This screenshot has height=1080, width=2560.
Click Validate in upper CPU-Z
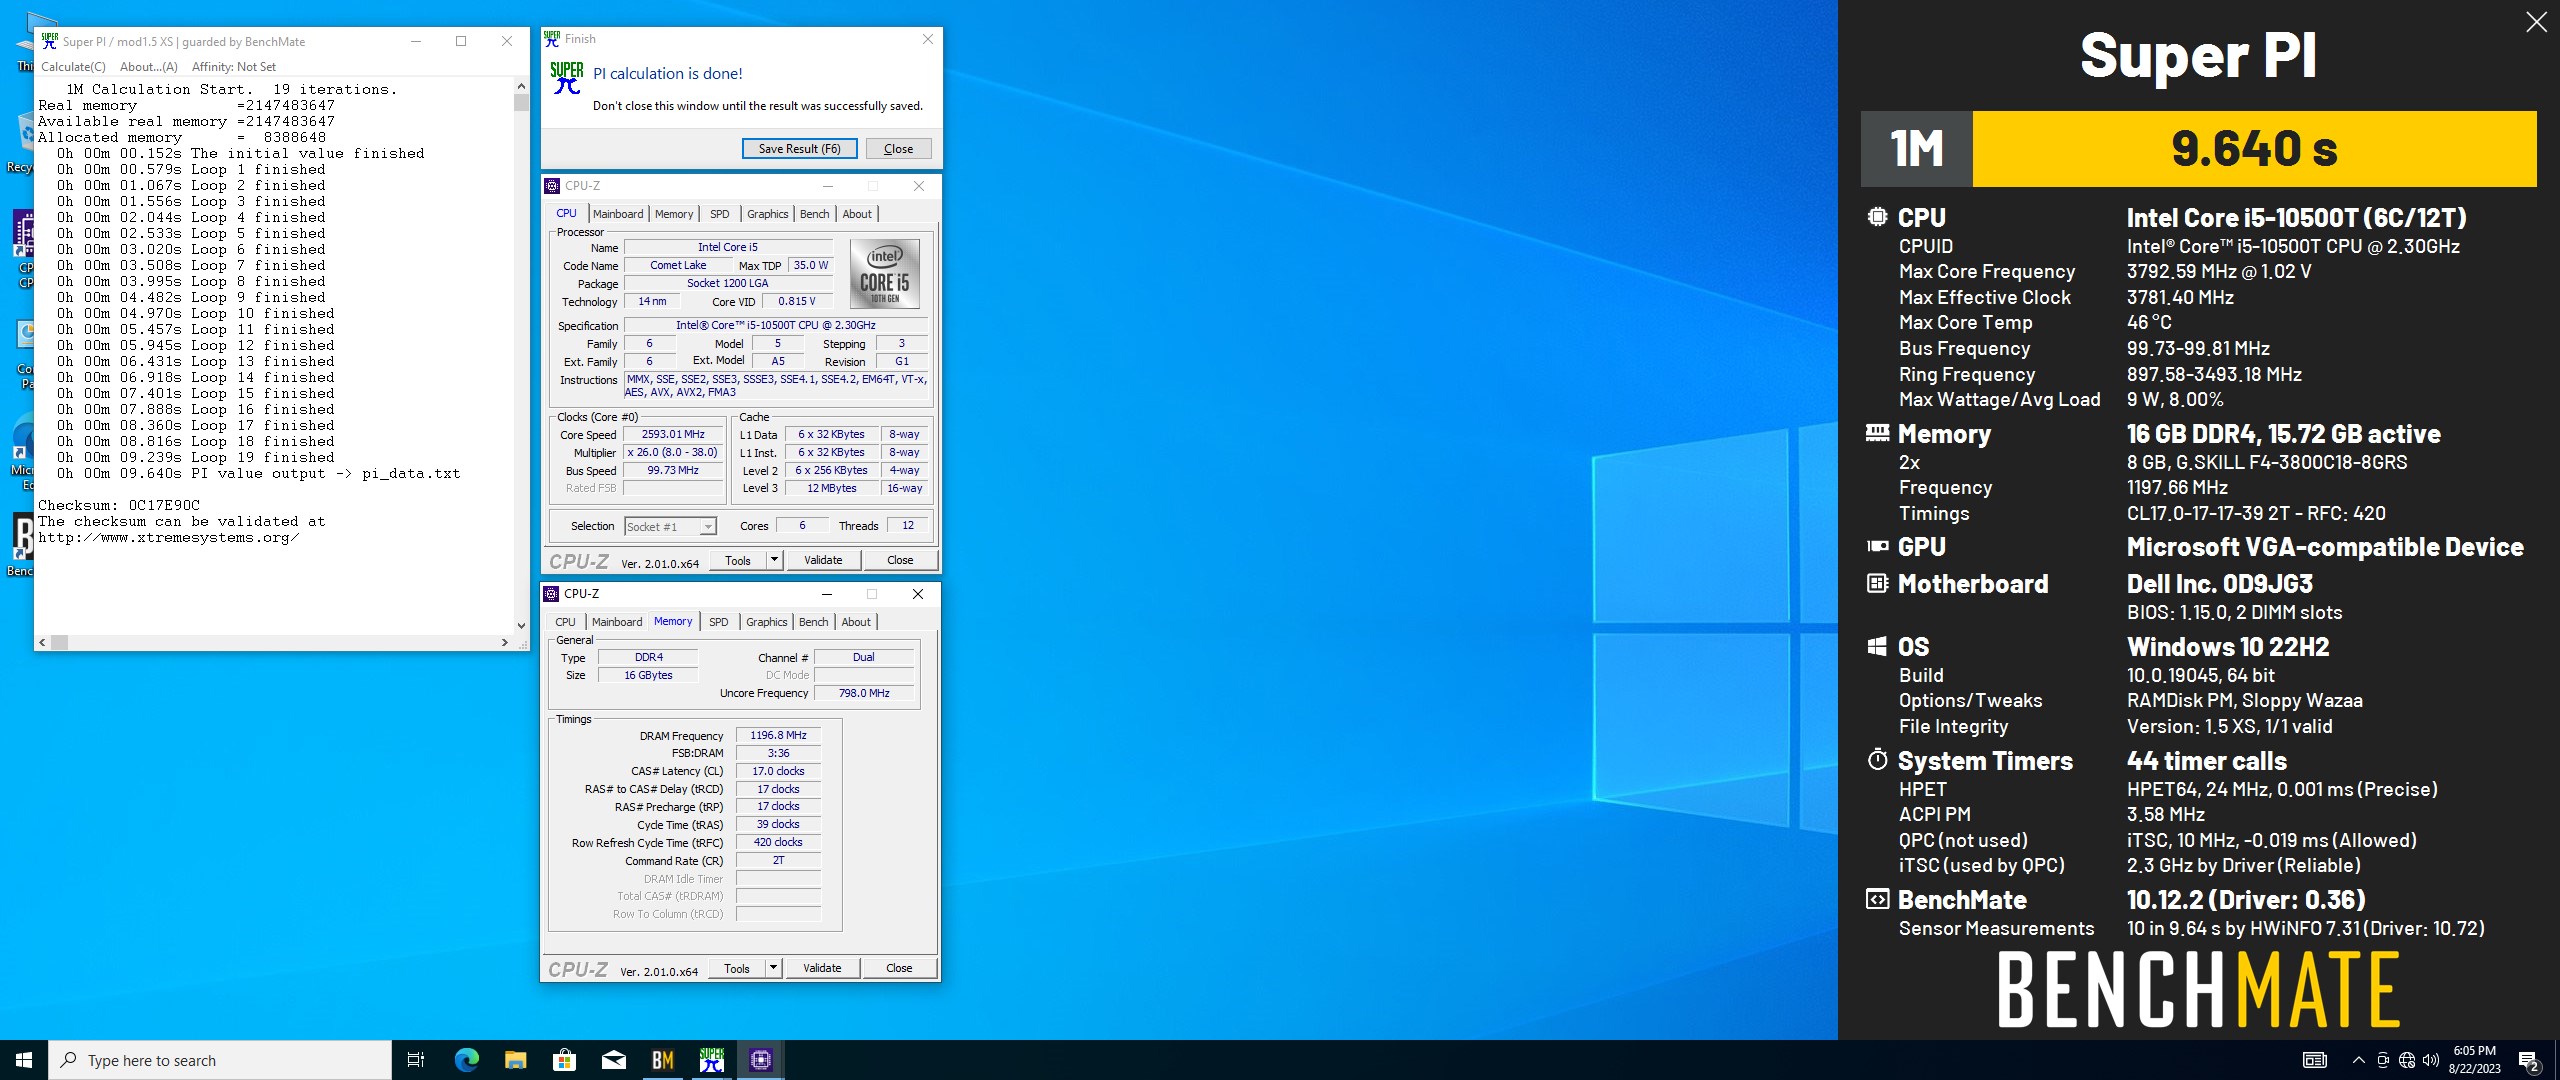(823, 561)
